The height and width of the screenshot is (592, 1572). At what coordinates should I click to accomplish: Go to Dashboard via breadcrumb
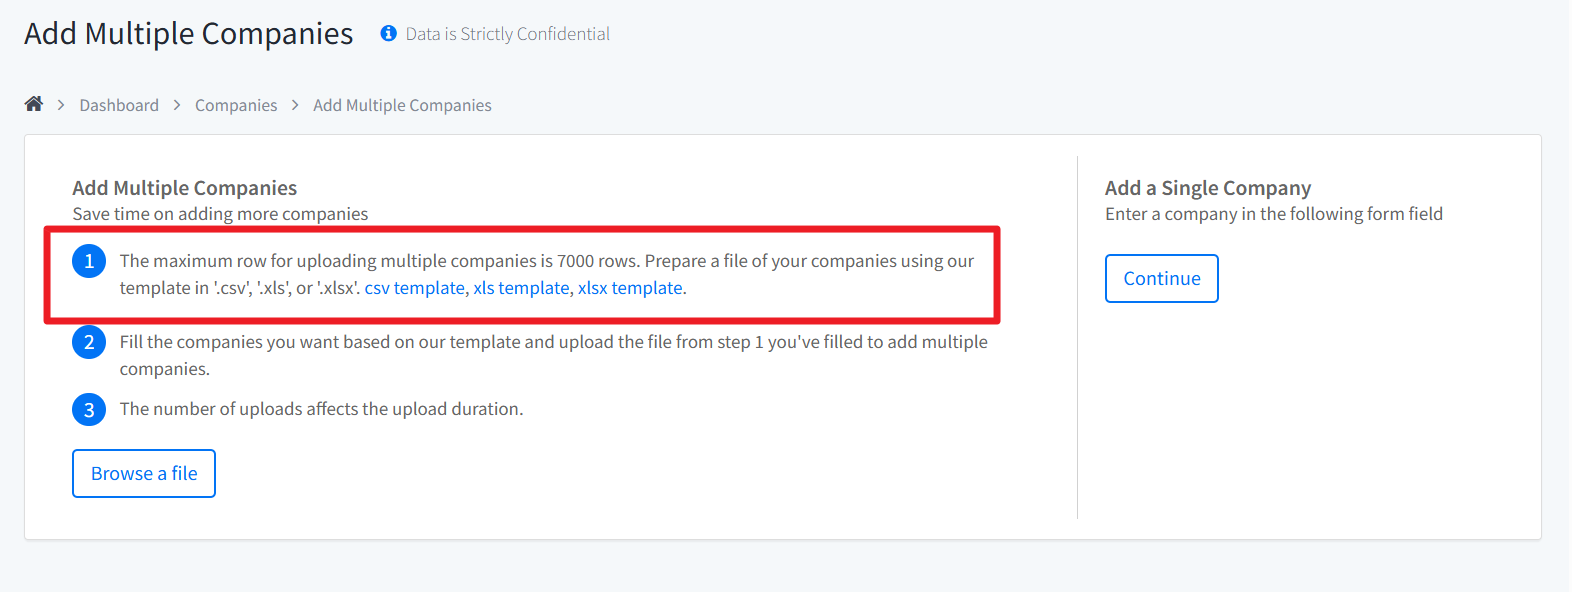pos(119,105)
